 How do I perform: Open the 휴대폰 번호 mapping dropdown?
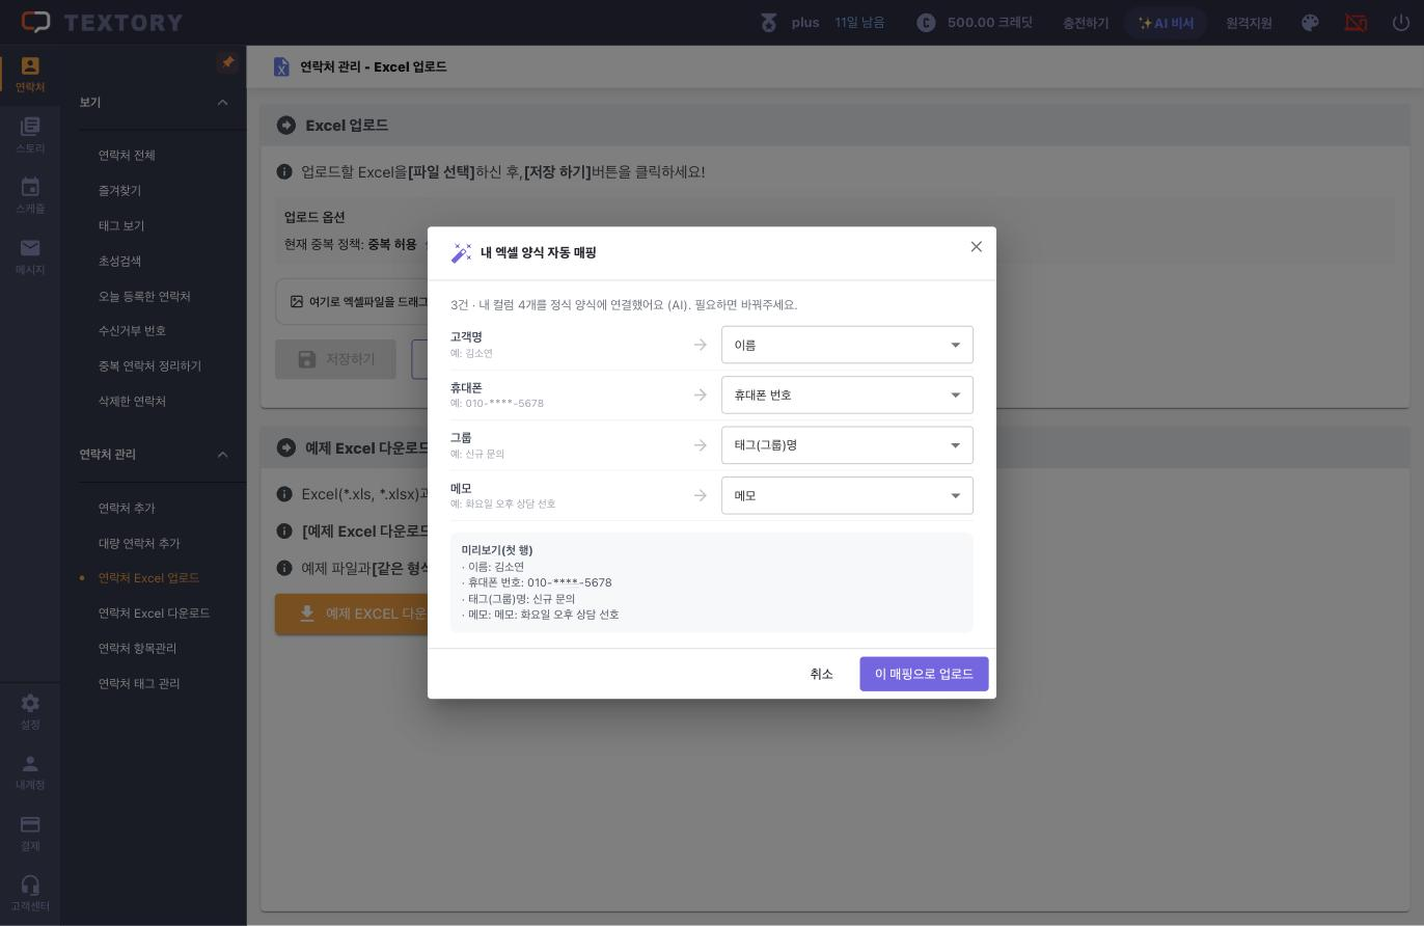click(x=847, y=395)
